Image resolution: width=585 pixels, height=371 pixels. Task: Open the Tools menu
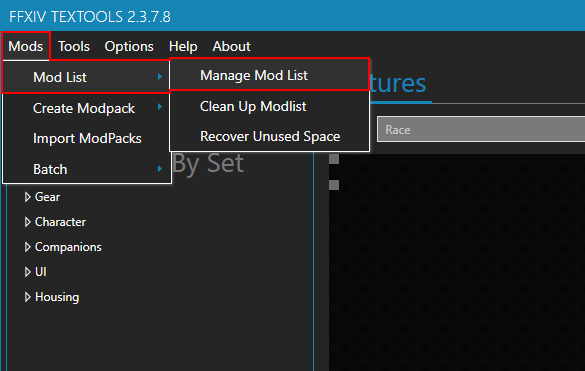pos(74,46)
